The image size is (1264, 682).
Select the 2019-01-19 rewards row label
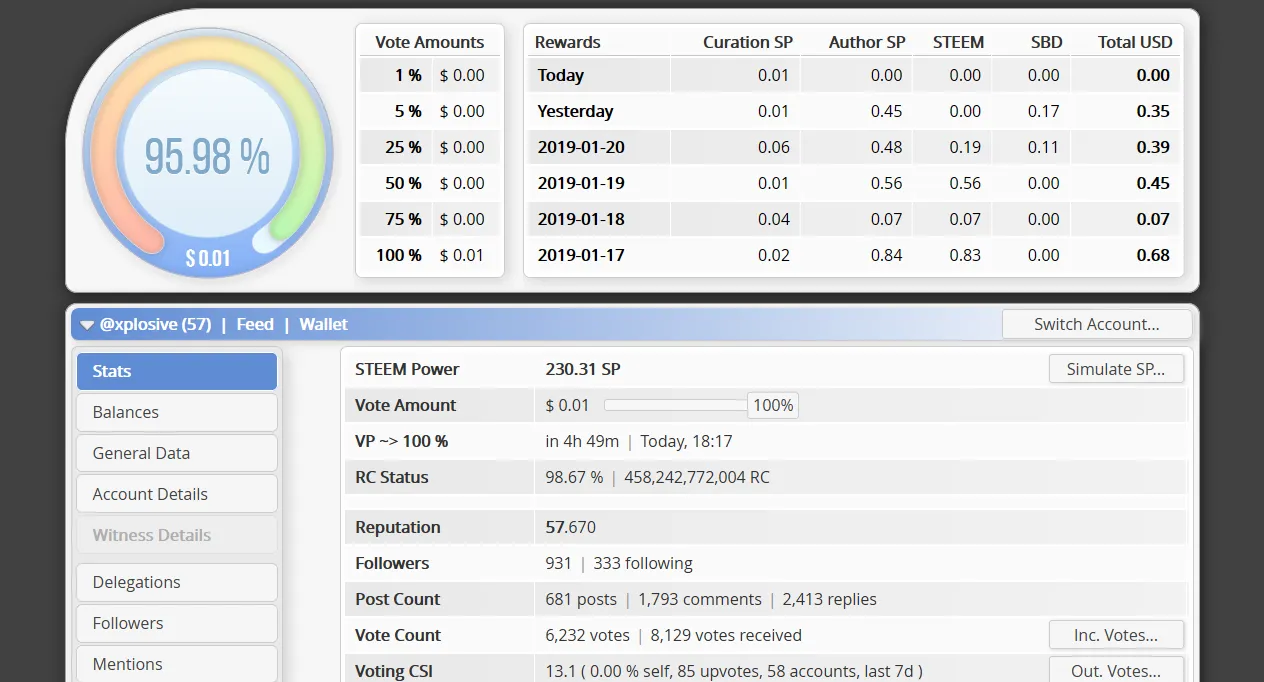[581, 183]
